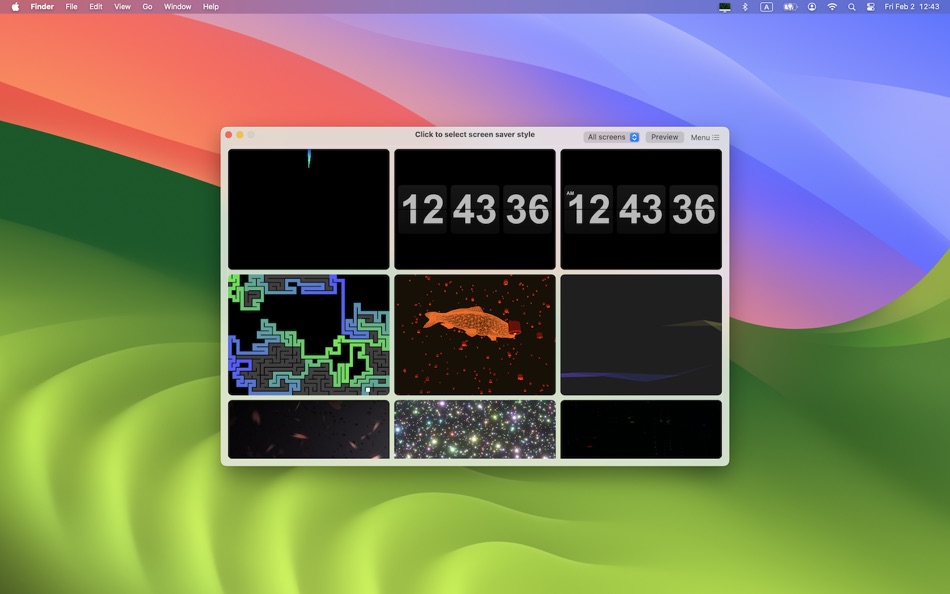Open the Wi-Fi status menu
950x594 pixels.
point(832,7)
